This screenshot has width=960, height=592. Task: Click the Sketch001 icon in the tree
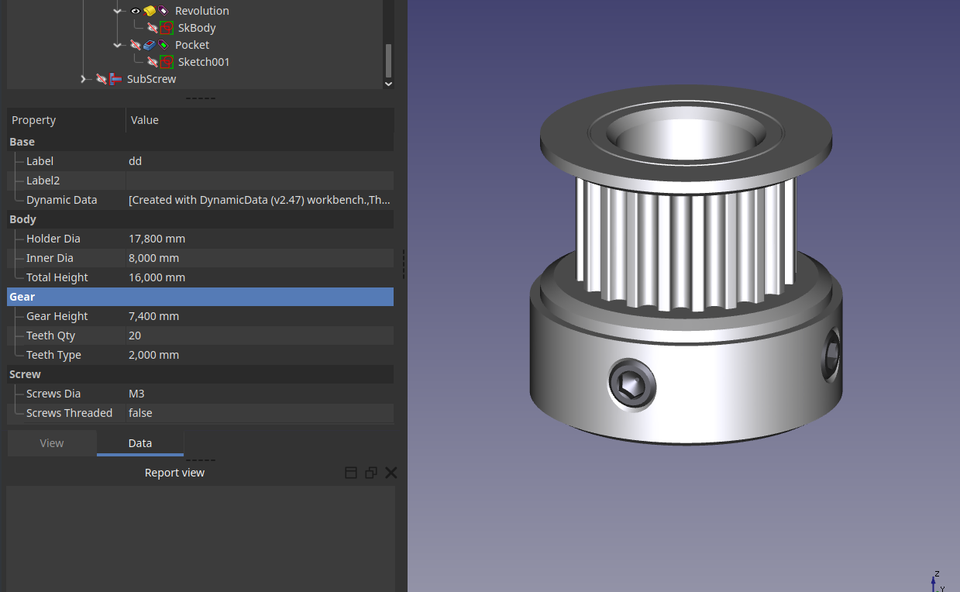tap(166, 61)
